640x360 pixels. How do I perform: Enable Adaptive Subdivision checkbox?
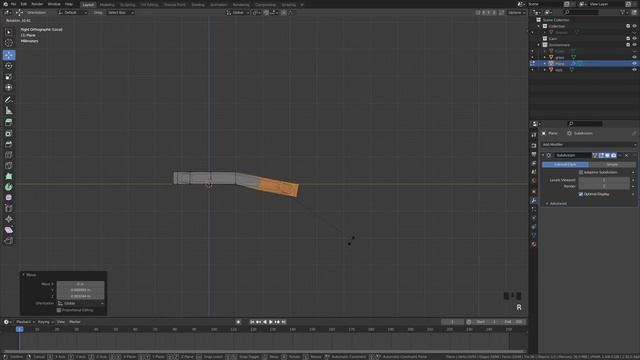click(x=581, y=172)
